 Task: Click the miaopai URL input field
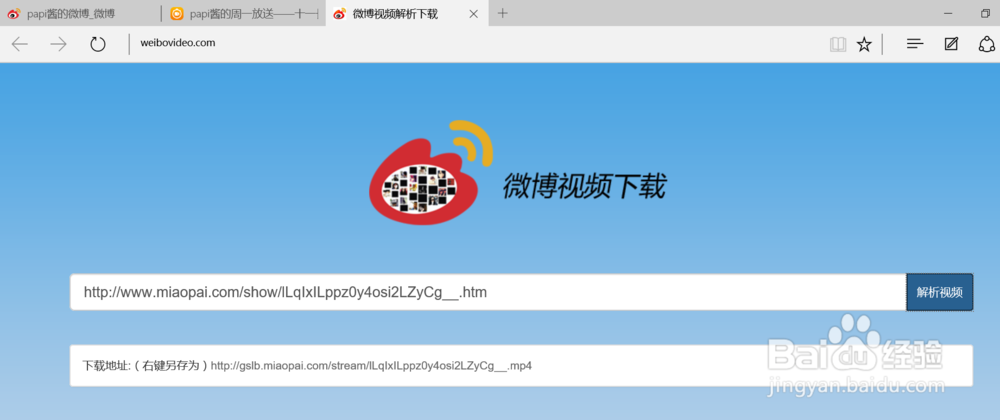point(488,293)
